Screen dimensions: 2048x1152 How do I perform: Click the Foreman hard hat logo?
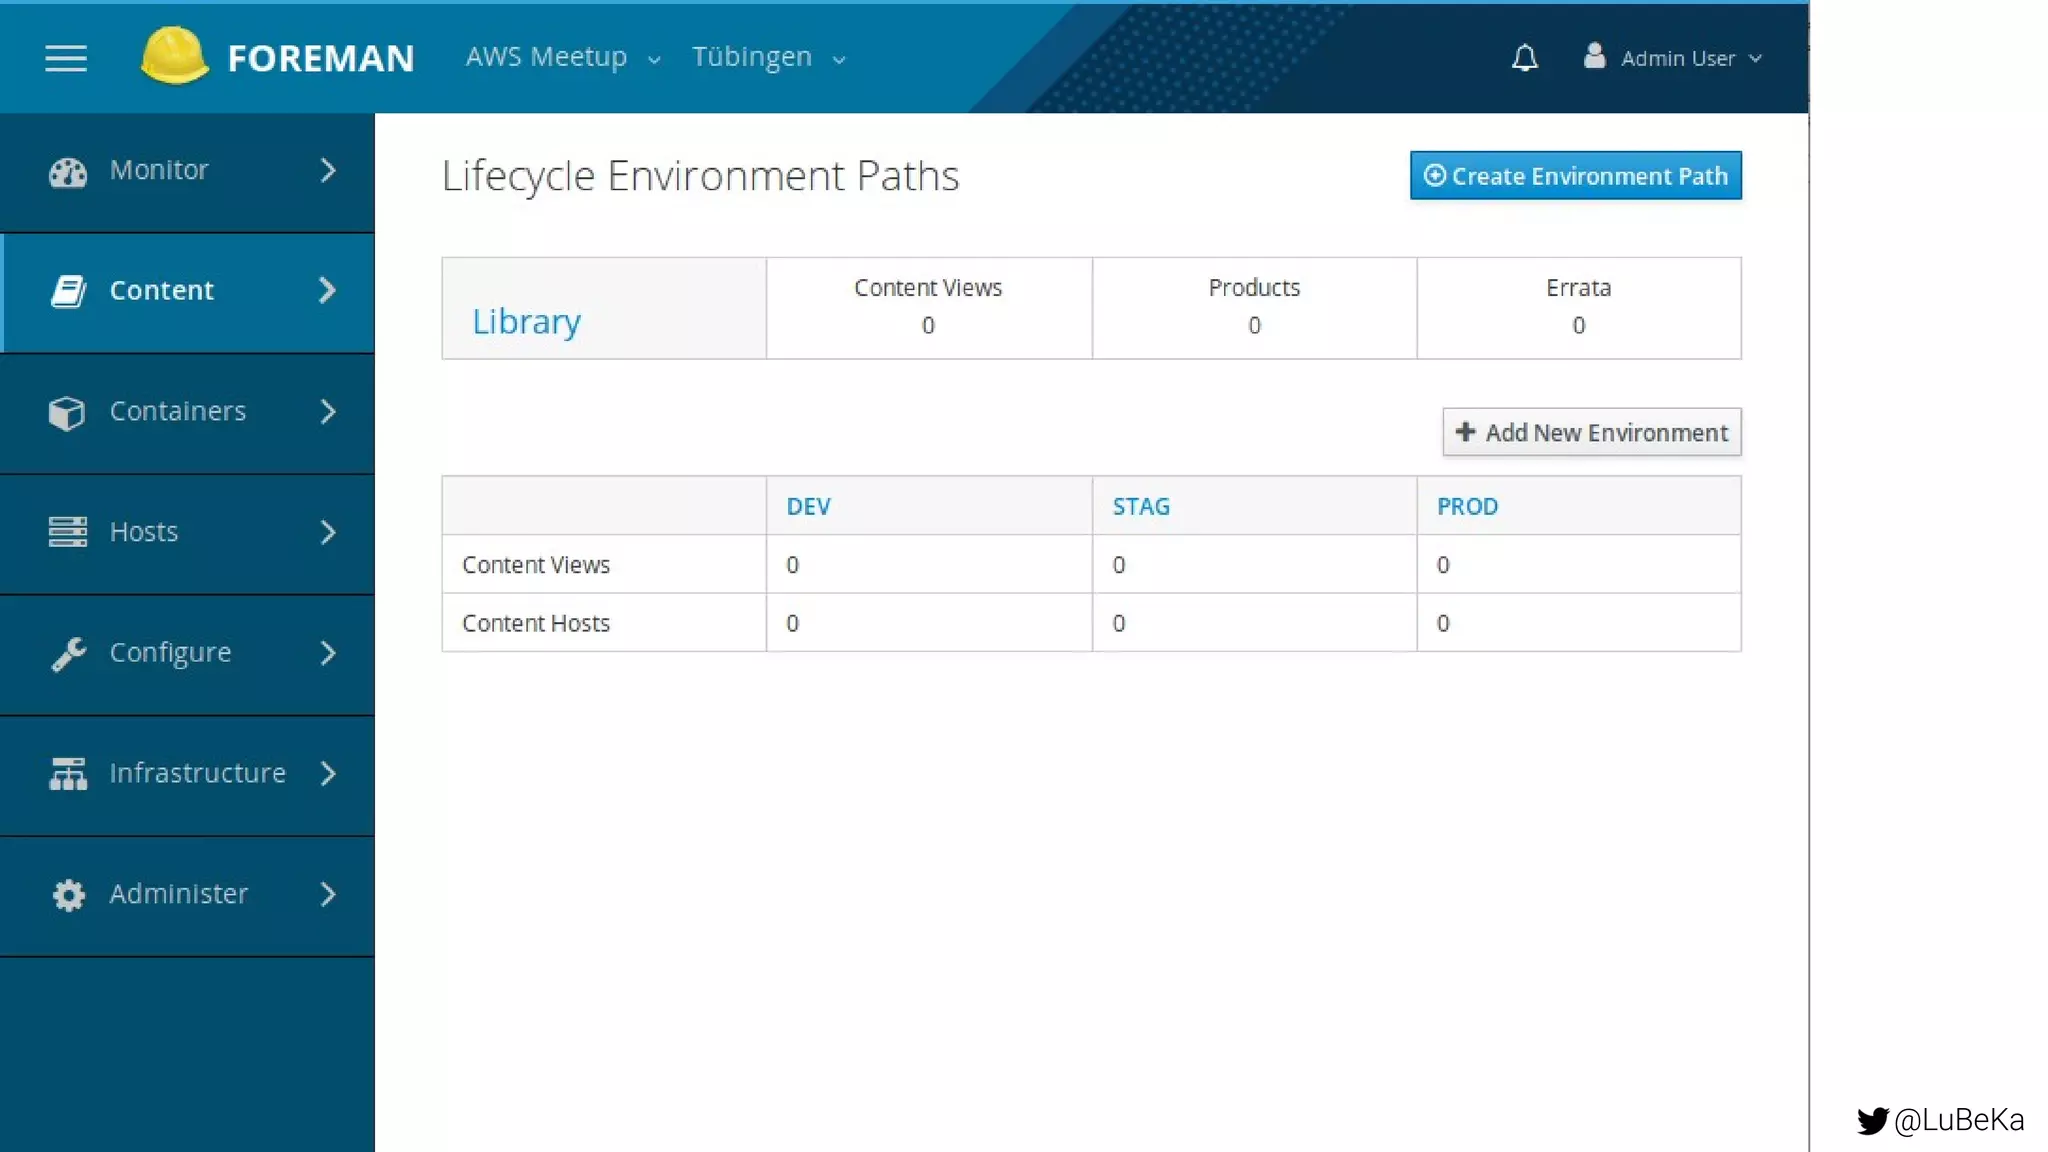(174, 56)
